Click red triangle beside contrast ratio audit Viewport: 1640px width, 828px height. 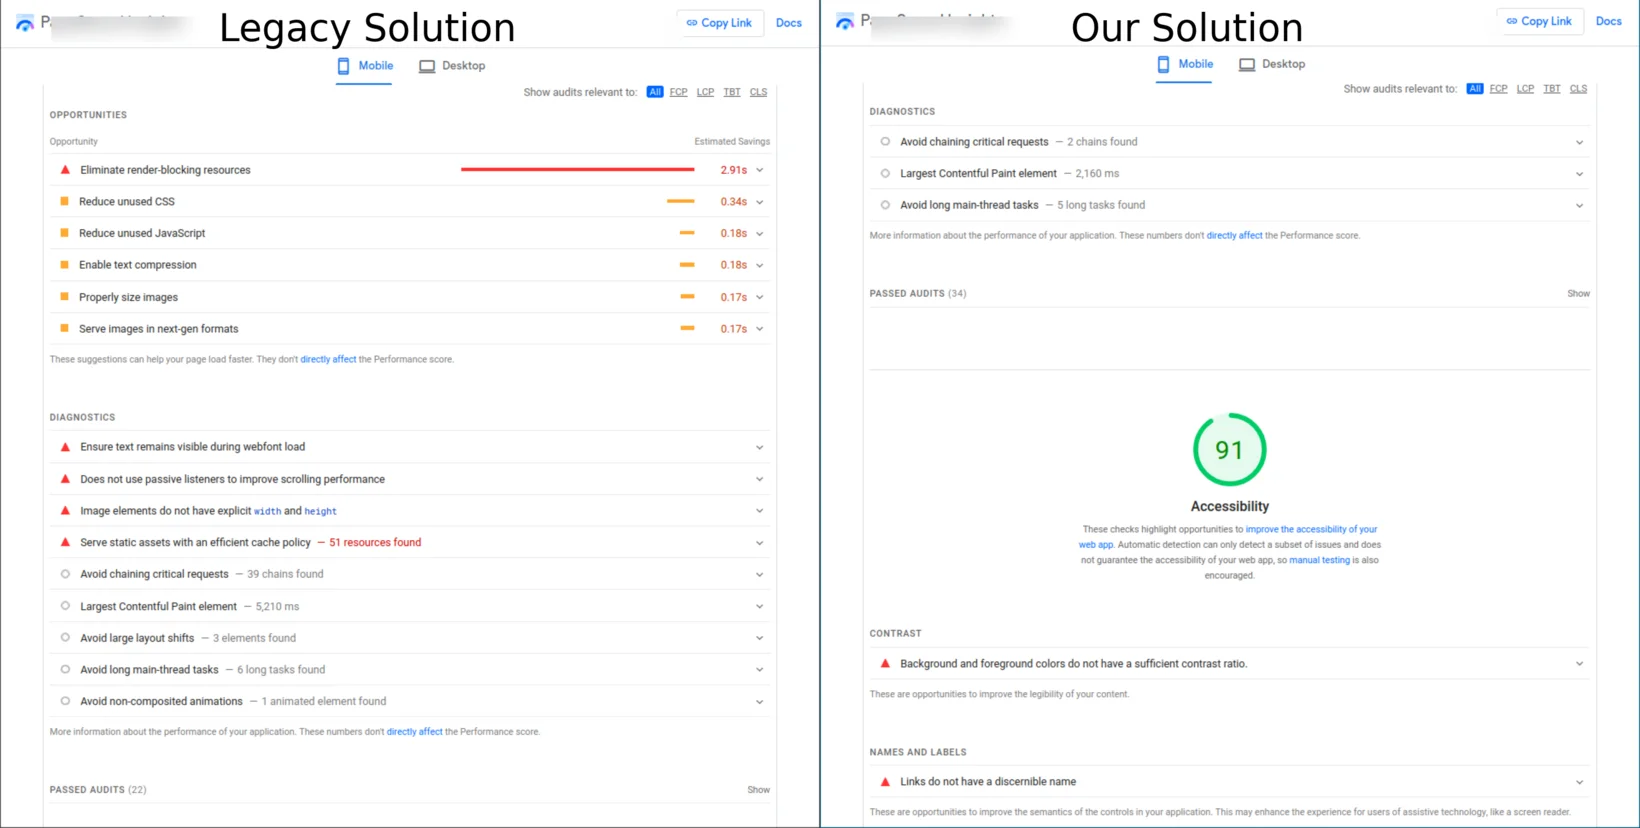coord(885,663)
